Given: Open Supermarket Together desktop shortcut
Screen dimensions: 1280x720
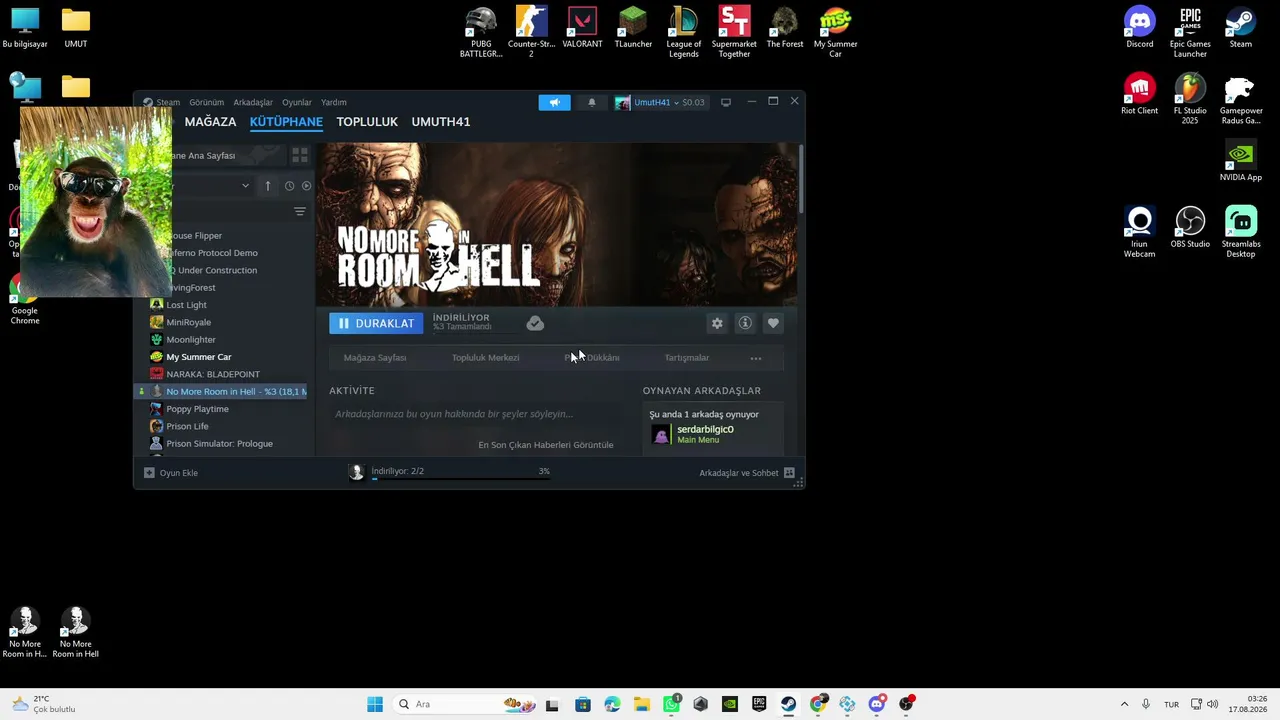Looking at the screenshot, I should [x=734, y=32].
